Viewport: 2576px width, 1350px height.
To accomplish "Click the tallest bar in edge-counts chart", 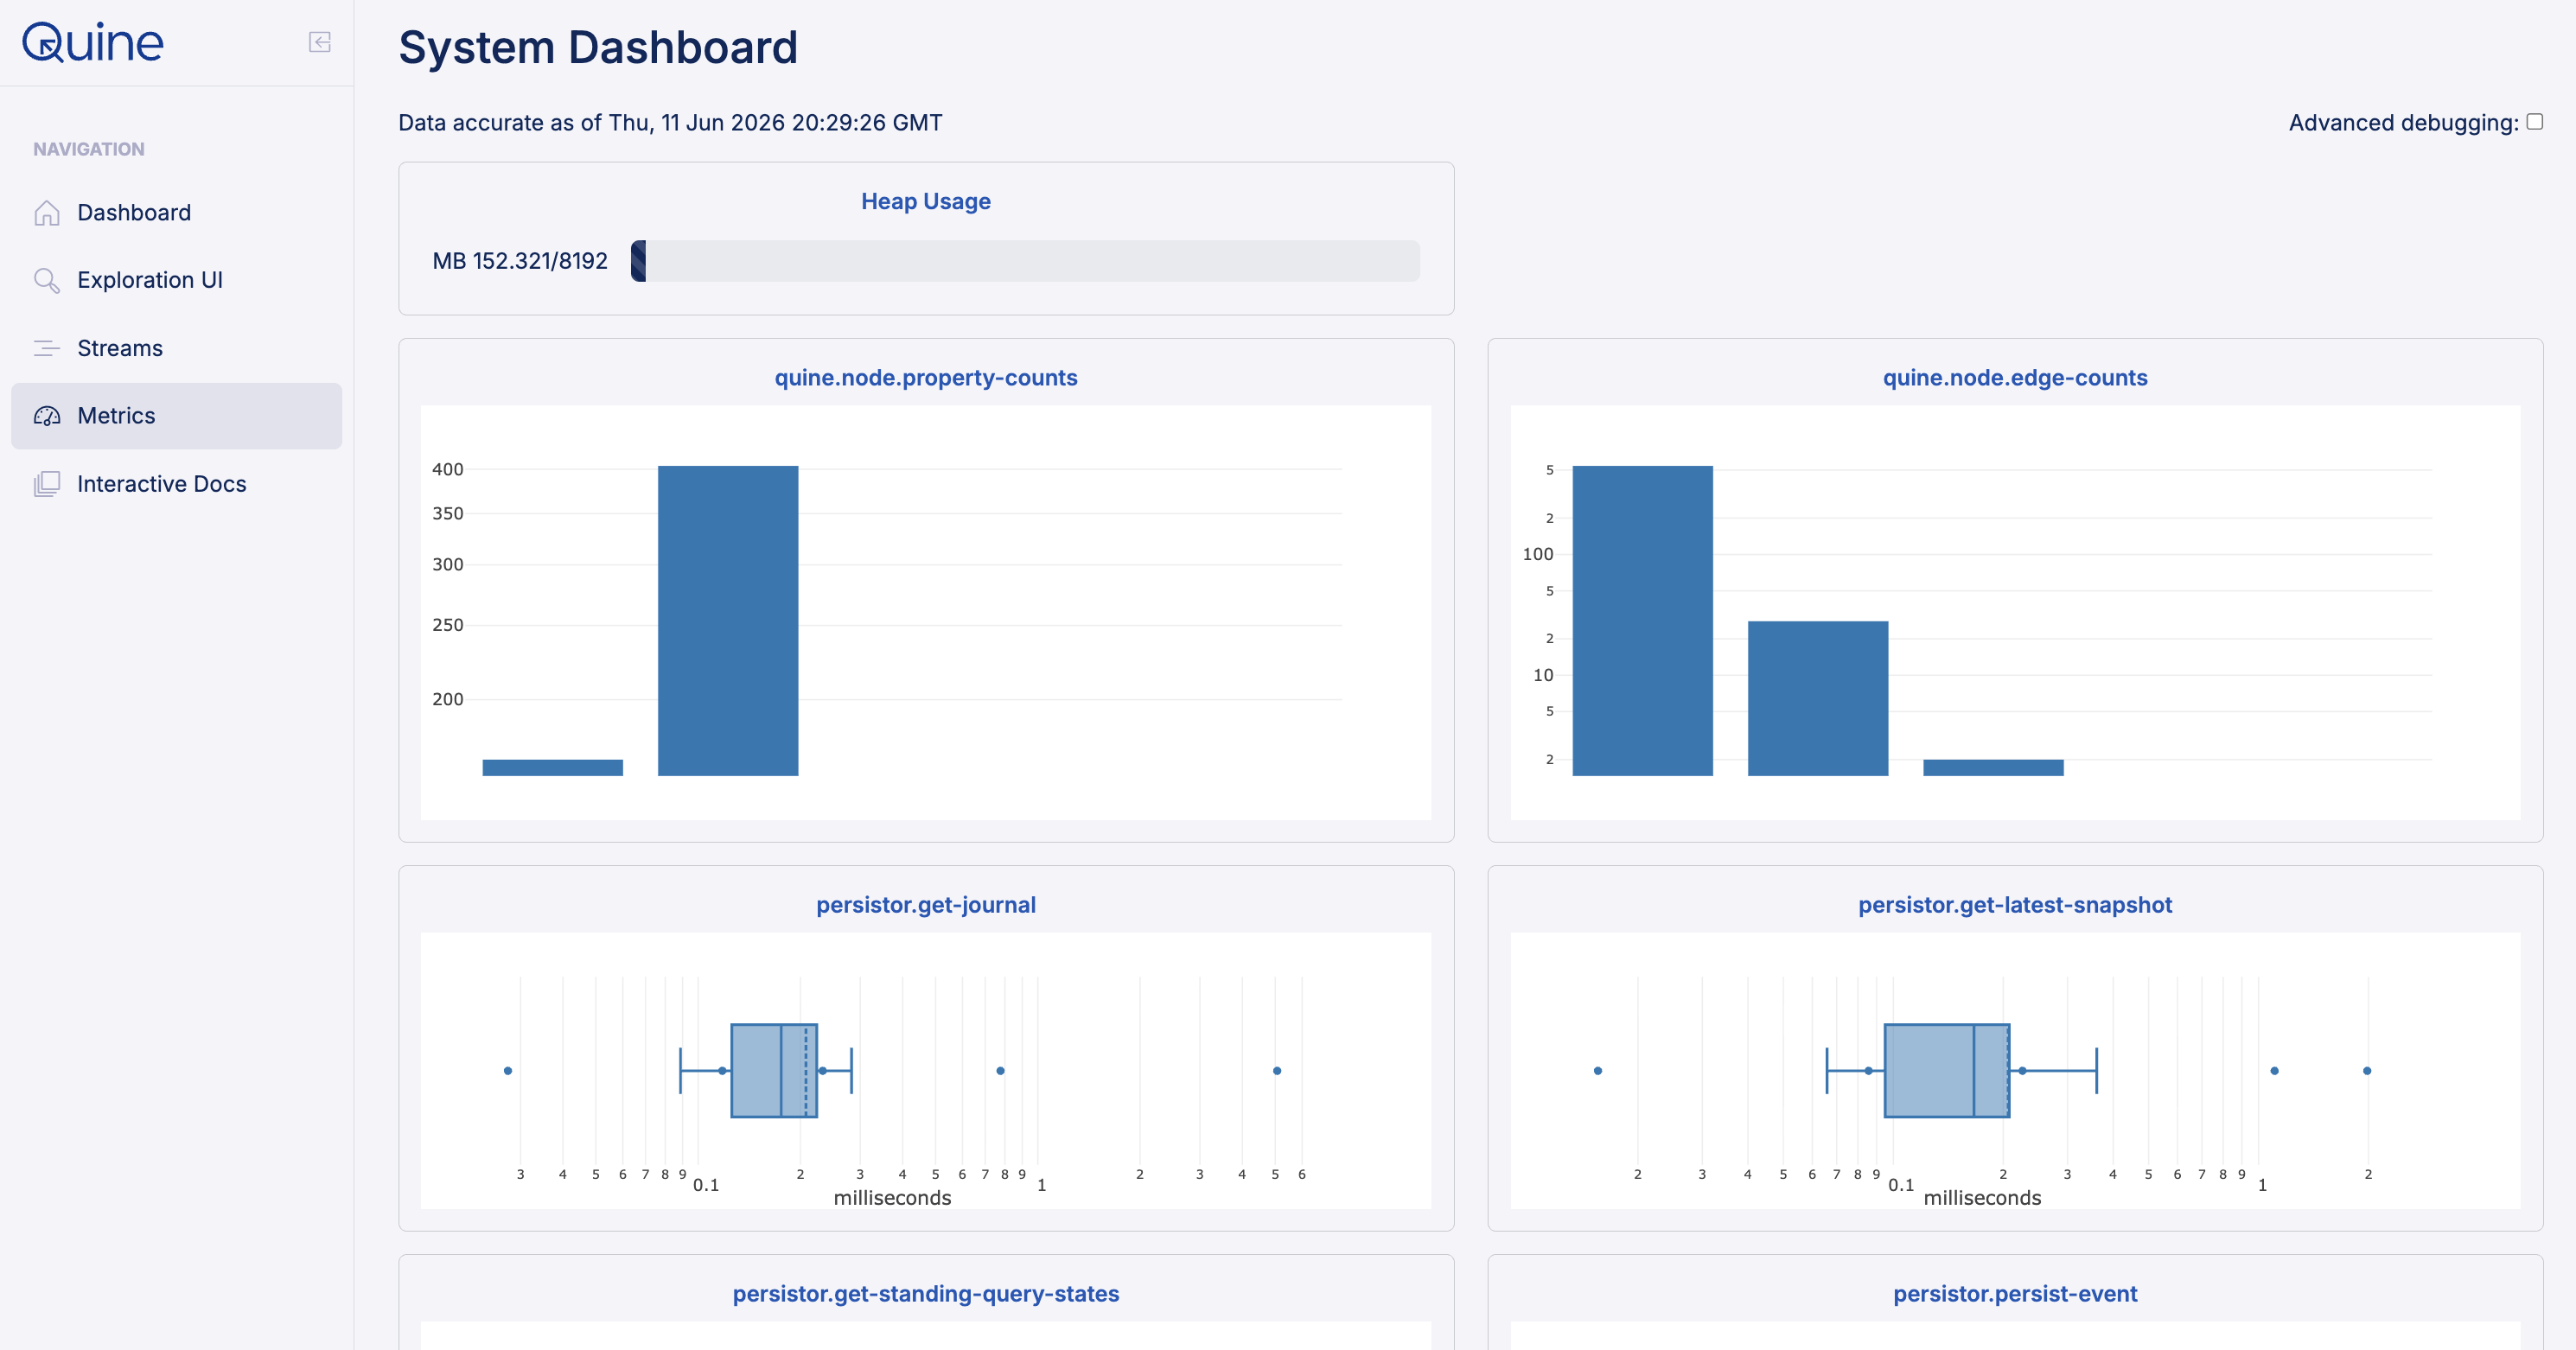I will coord(1643,621).
